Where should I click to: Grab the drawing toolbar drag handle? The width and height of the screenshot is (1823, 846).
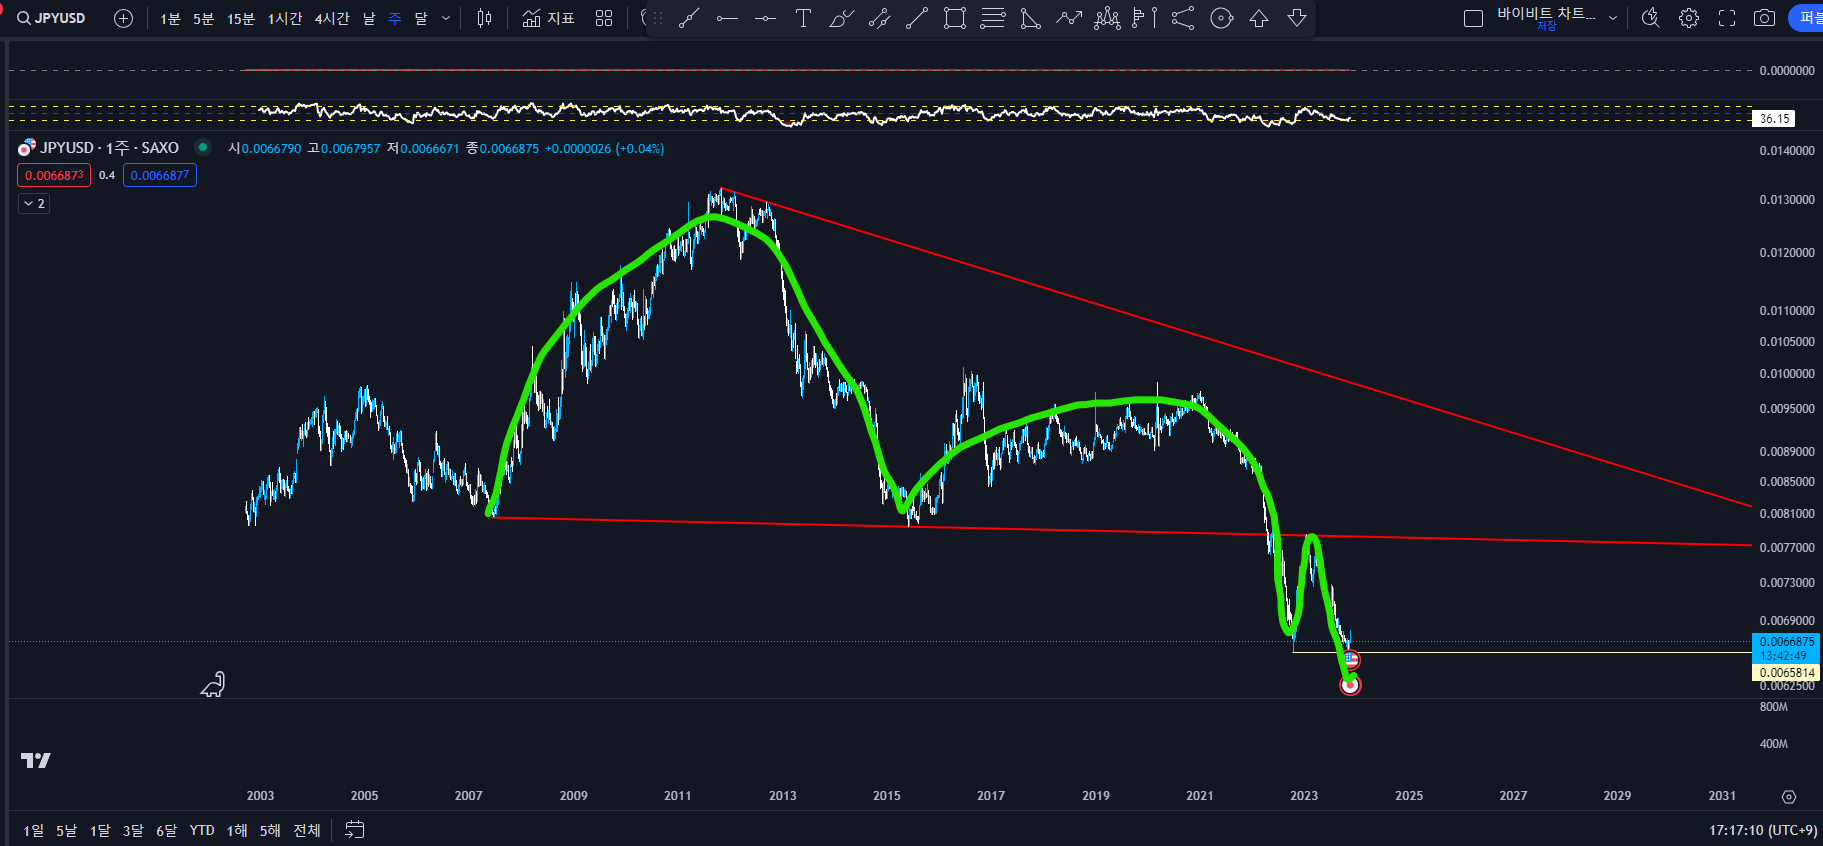tap(657, 18)
